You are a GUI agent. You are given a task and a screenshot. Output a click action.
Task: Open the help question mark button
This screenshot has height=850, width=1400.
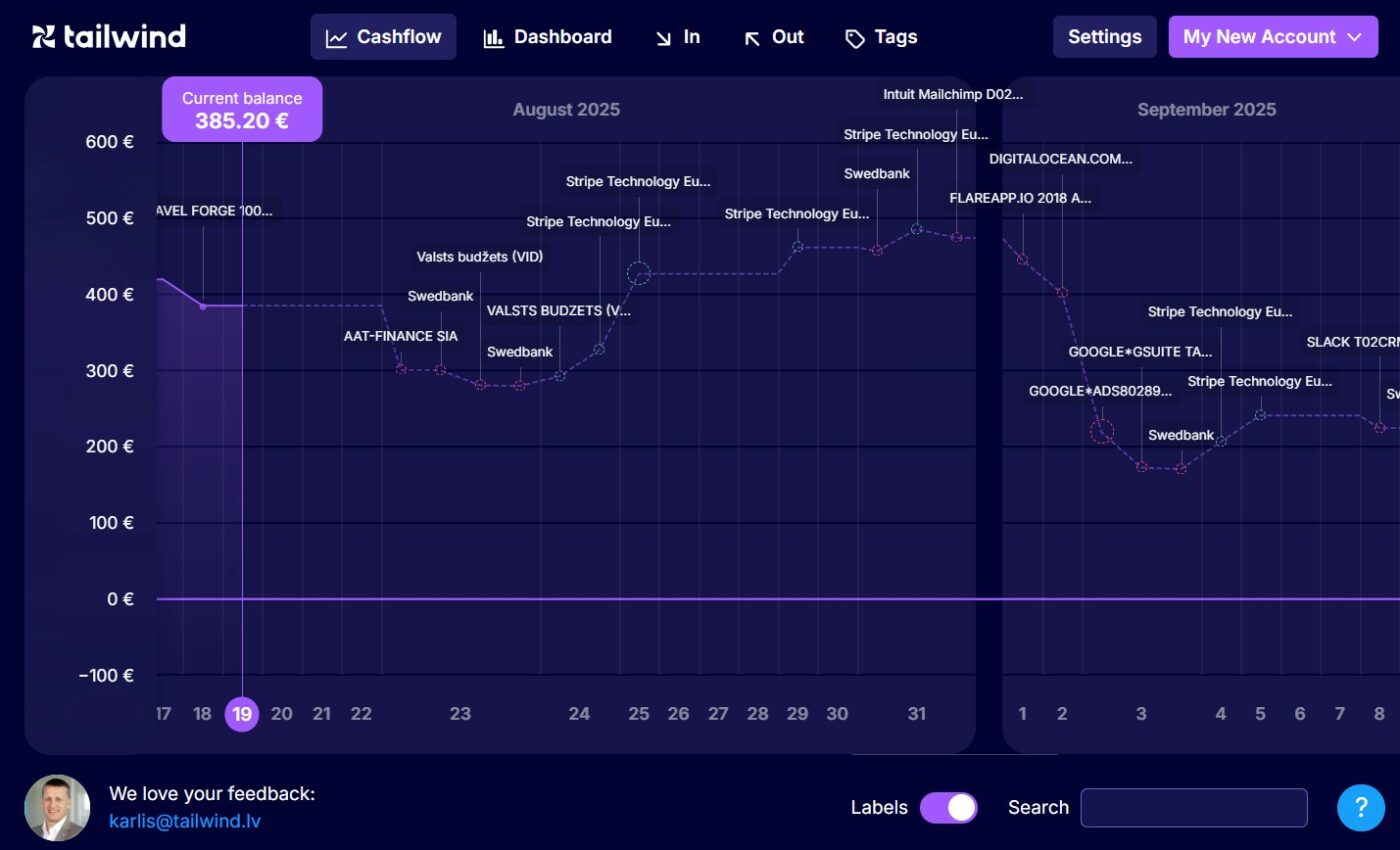1361,808
